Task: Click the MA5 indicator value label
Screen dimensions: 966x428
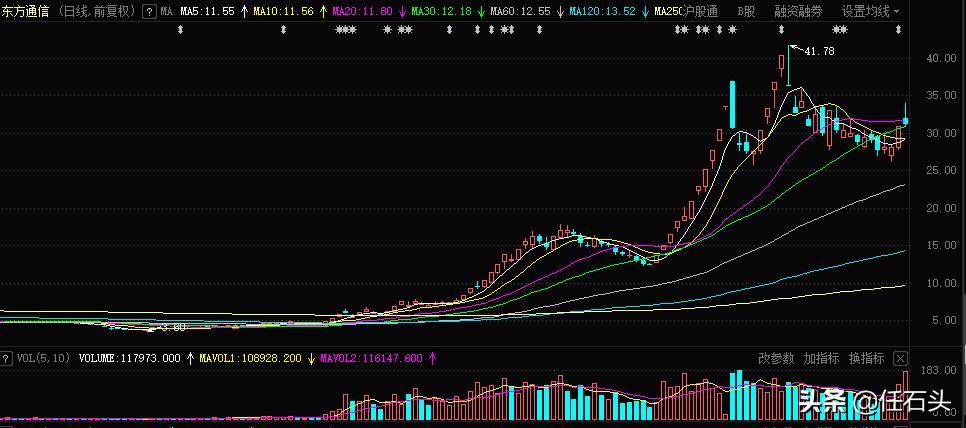Action: 207,11
